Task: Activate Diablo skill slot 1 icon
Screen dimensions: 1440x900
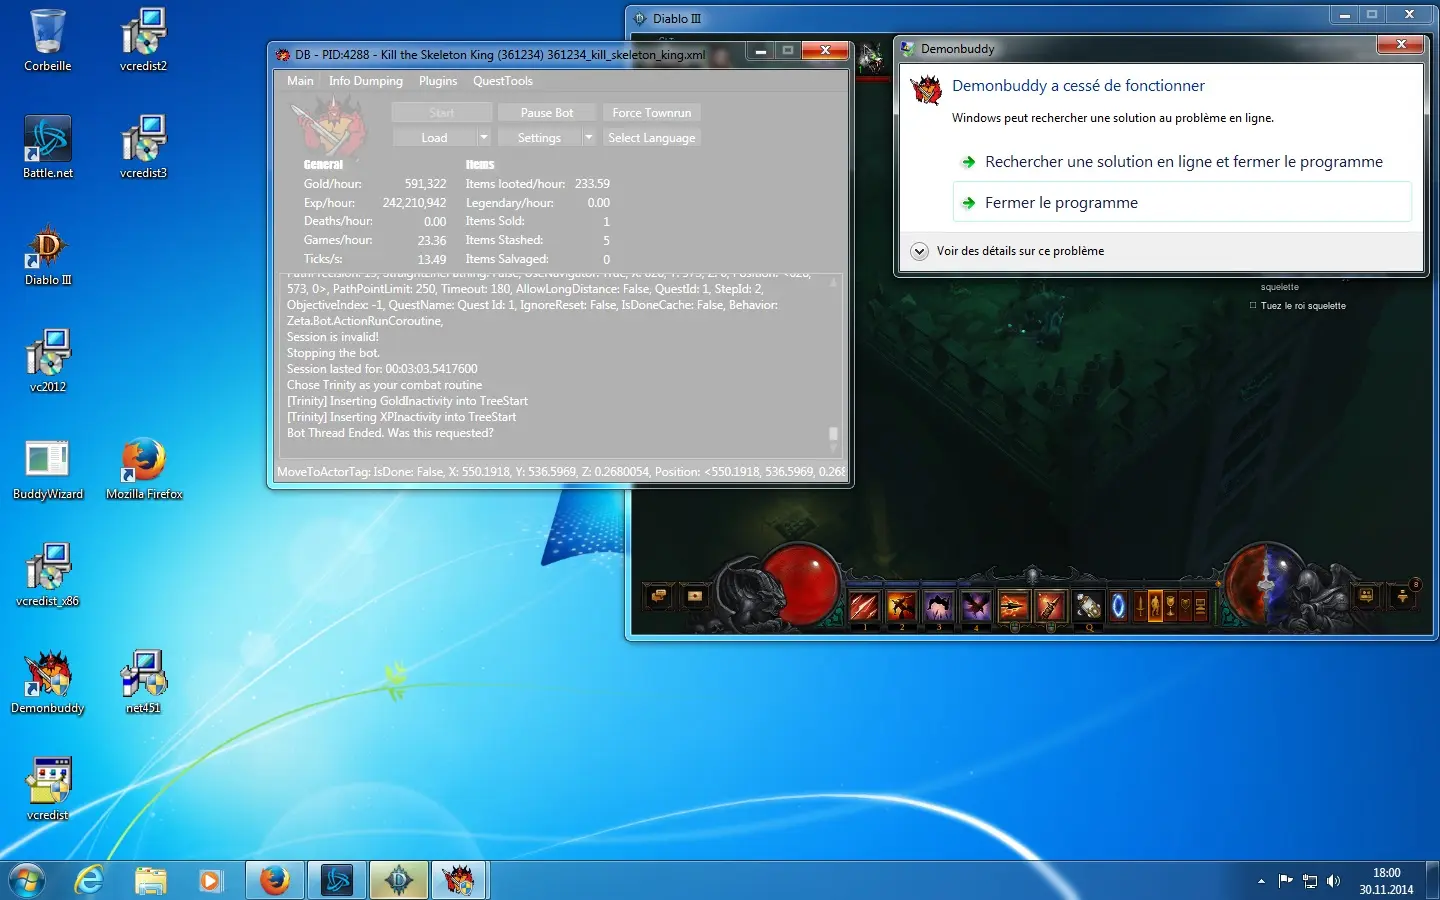Action: pos(864,606)
